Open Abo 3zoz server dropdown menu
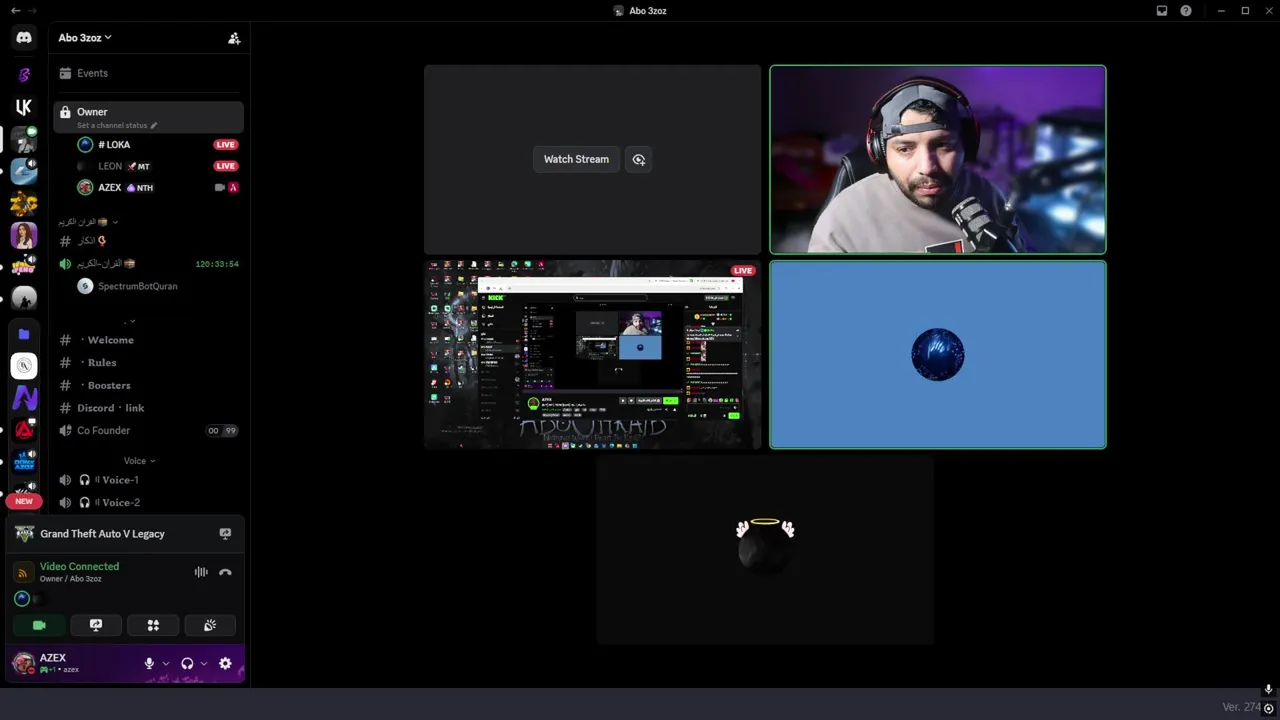 pos(85,38)
